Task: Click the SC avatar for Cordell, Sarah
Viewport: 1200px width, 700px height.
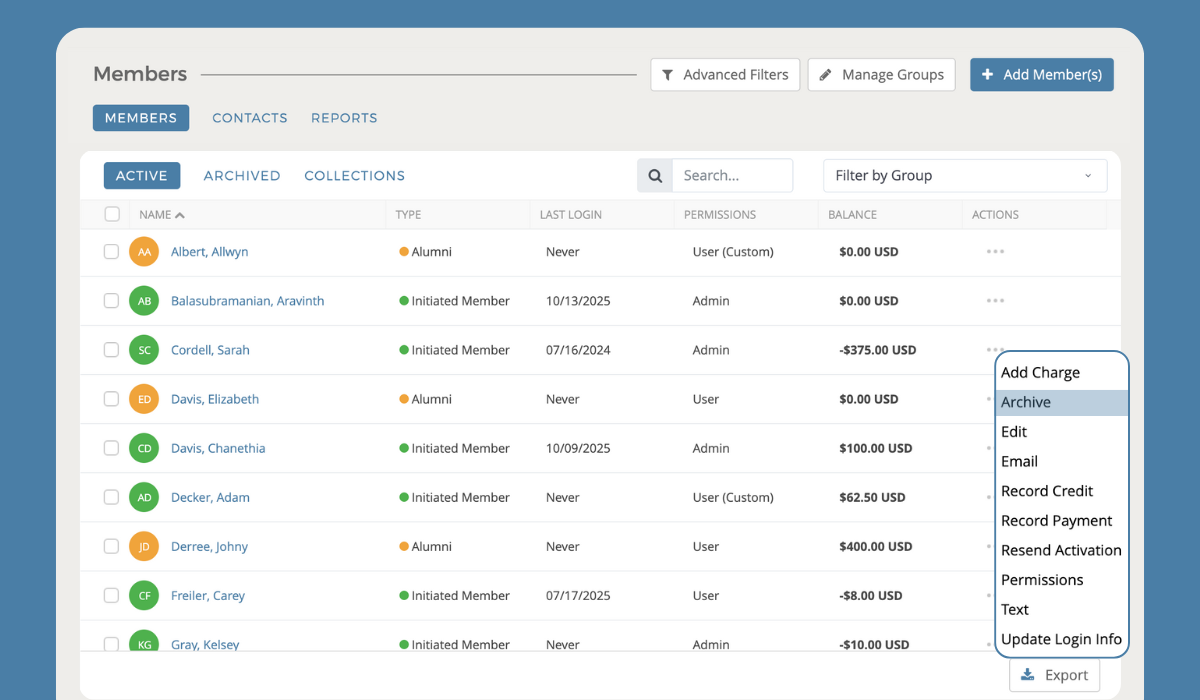Action: (144, 350)
